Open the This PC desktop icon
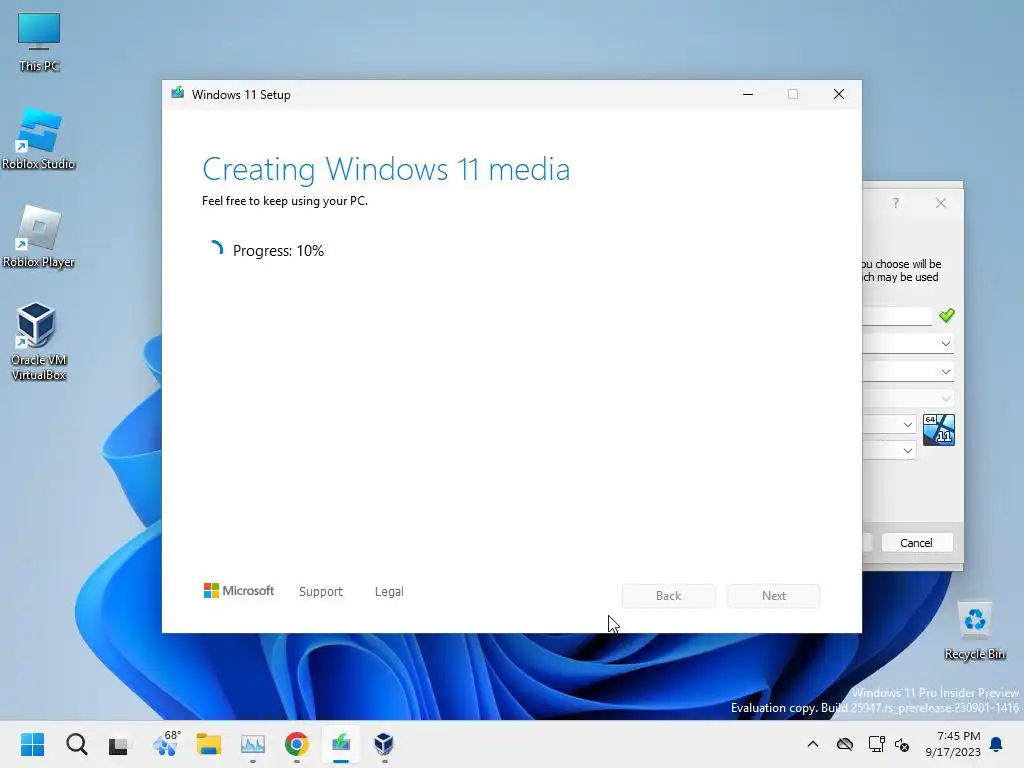1024x768 pixels. 39,42
